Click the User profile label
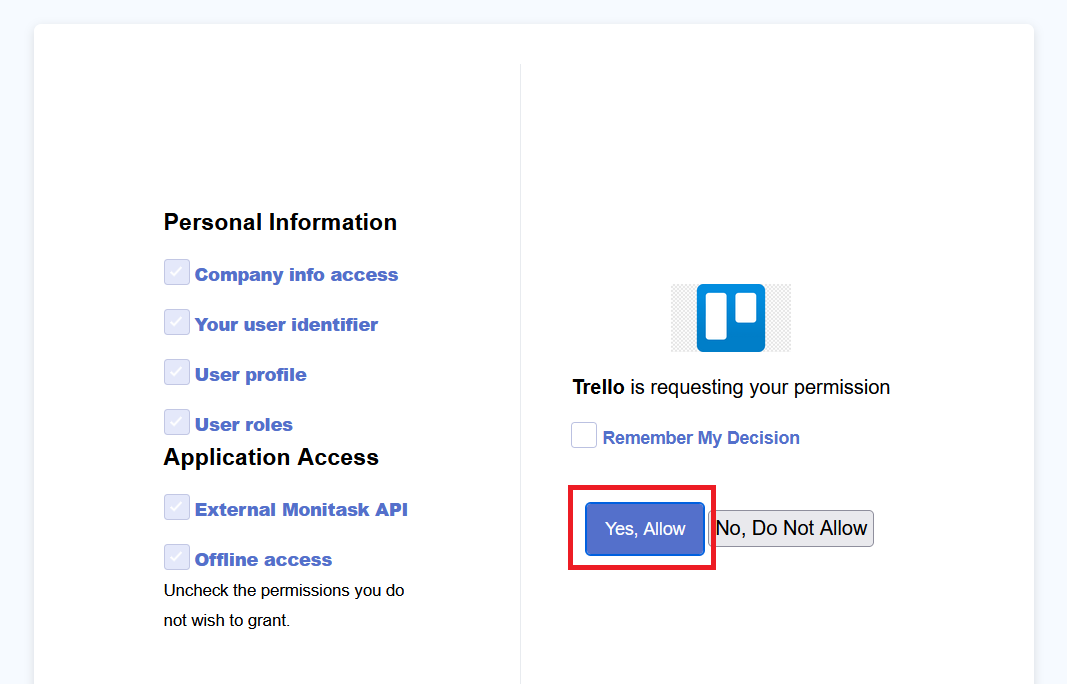 pyautogui.click(x=250, y=374)
